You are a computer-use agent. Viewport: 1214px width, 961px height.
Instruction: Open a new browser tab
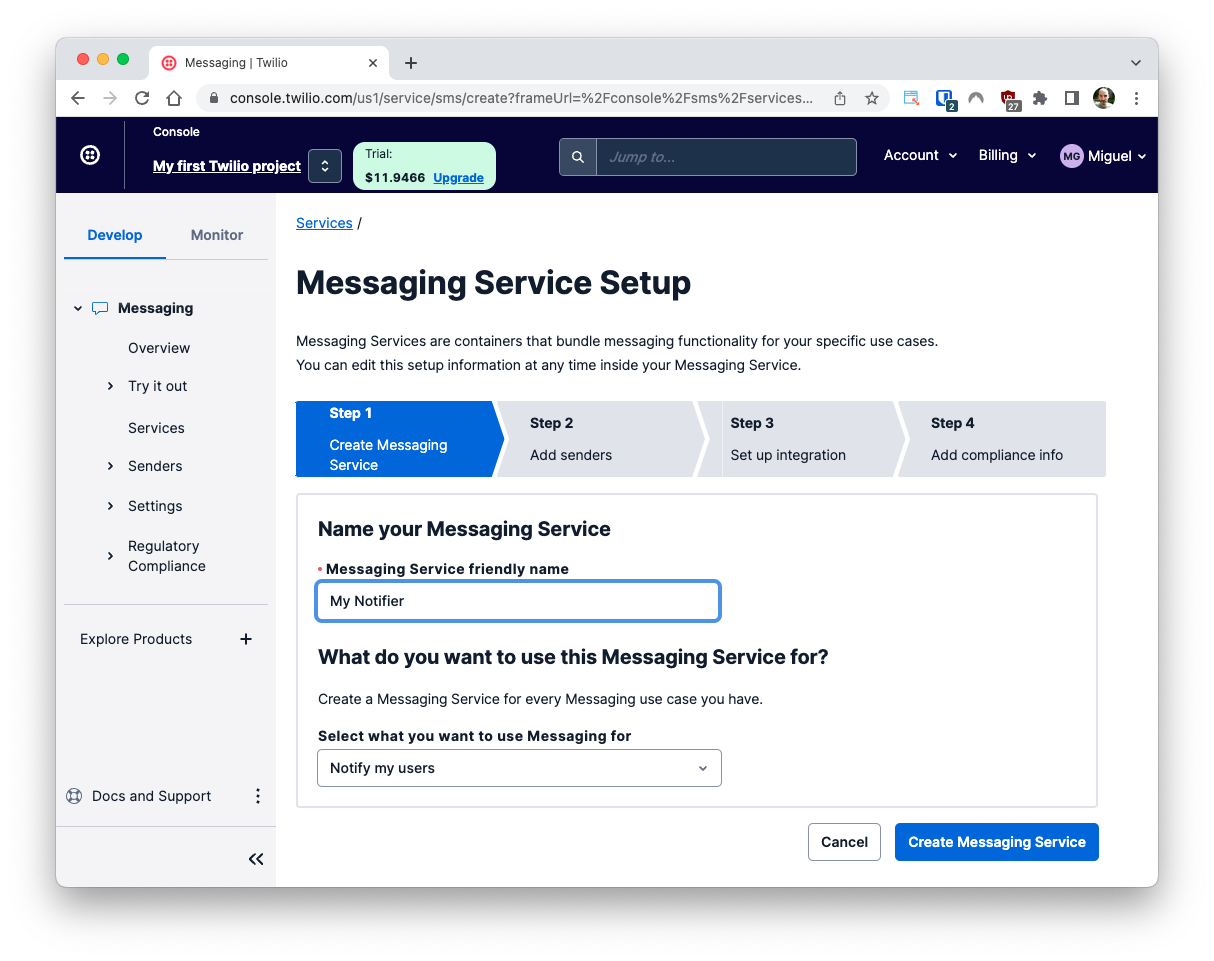tap(411, 63)
